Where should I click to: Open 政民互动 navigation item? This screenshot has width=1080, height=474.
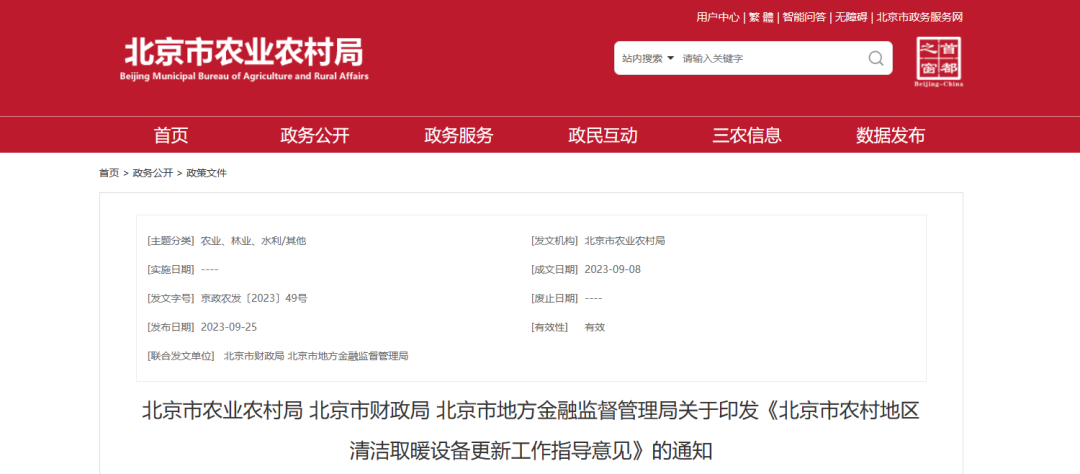point(603,136)
